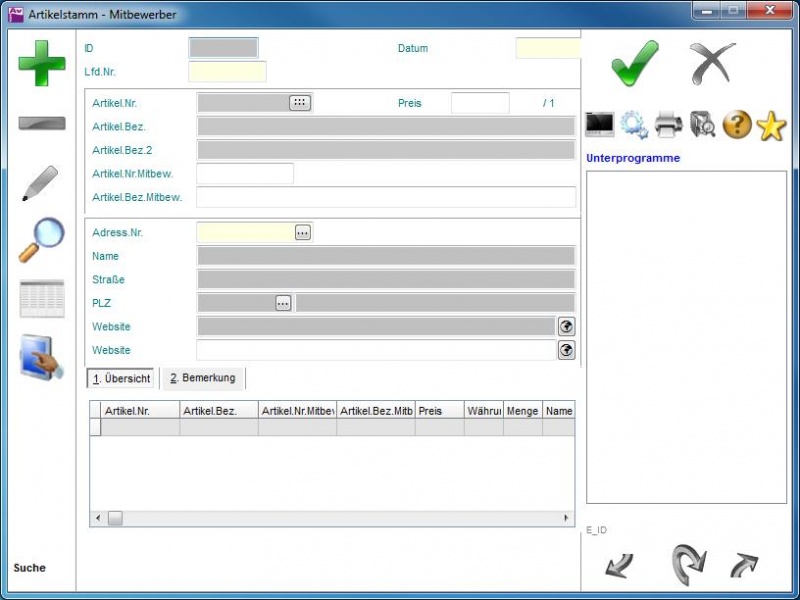Image resolution: width=800 pixels, height=600 pixels.
Task: Open Artikel.Nr. lookup button
Action: 300,102
